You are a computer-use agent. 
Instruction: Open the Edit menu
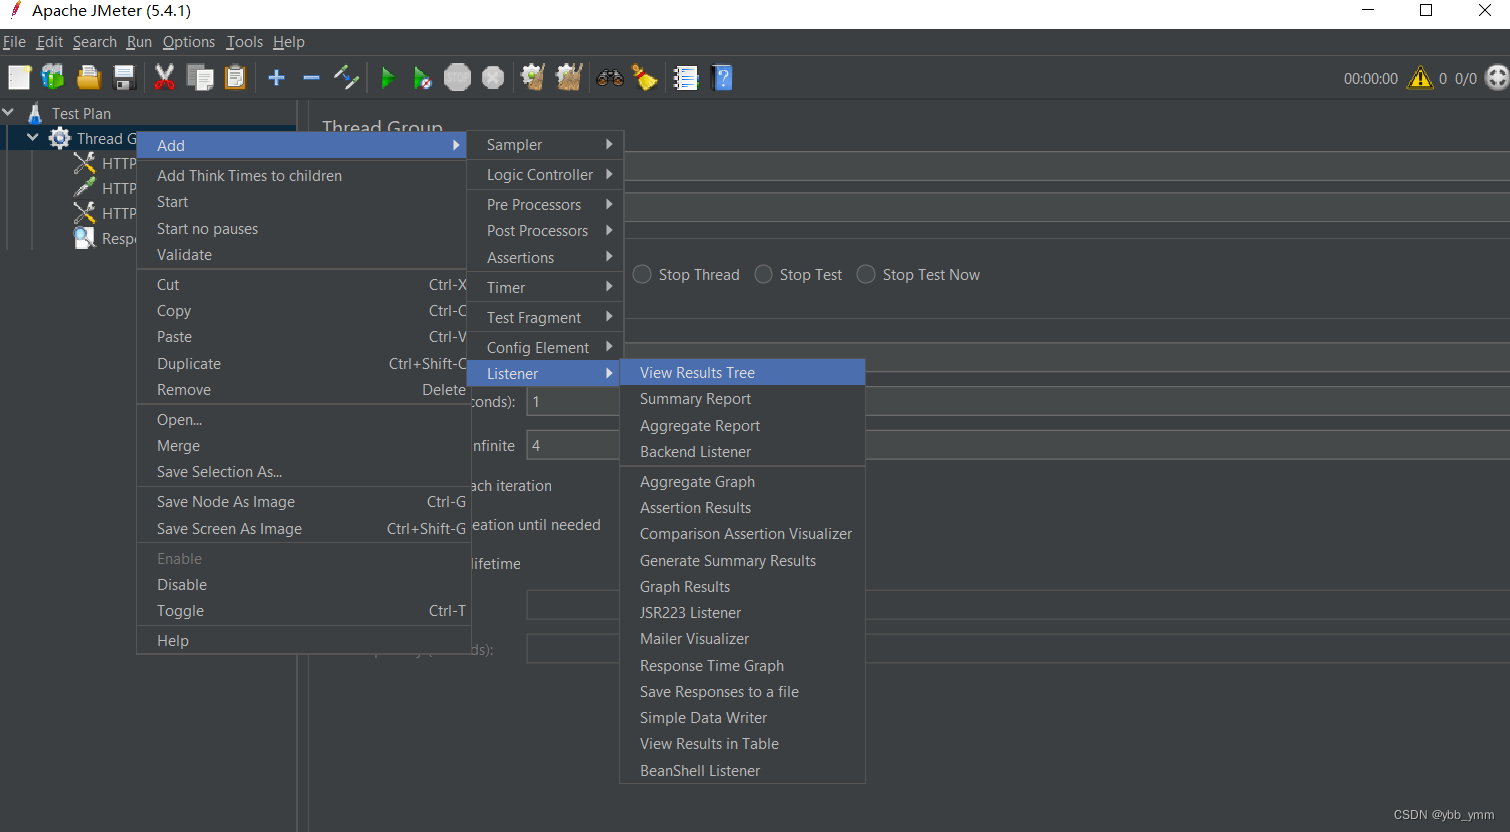(49, 42)
